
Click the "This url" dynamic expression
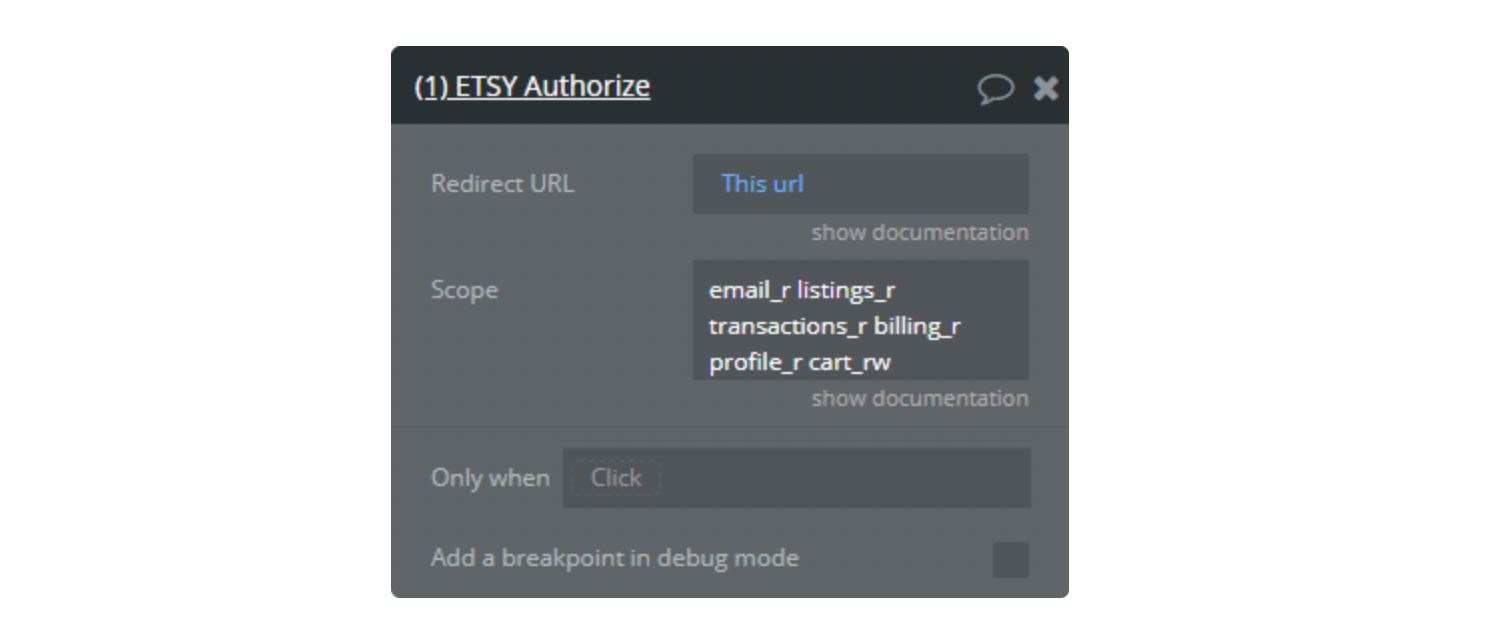click(762, 184)
